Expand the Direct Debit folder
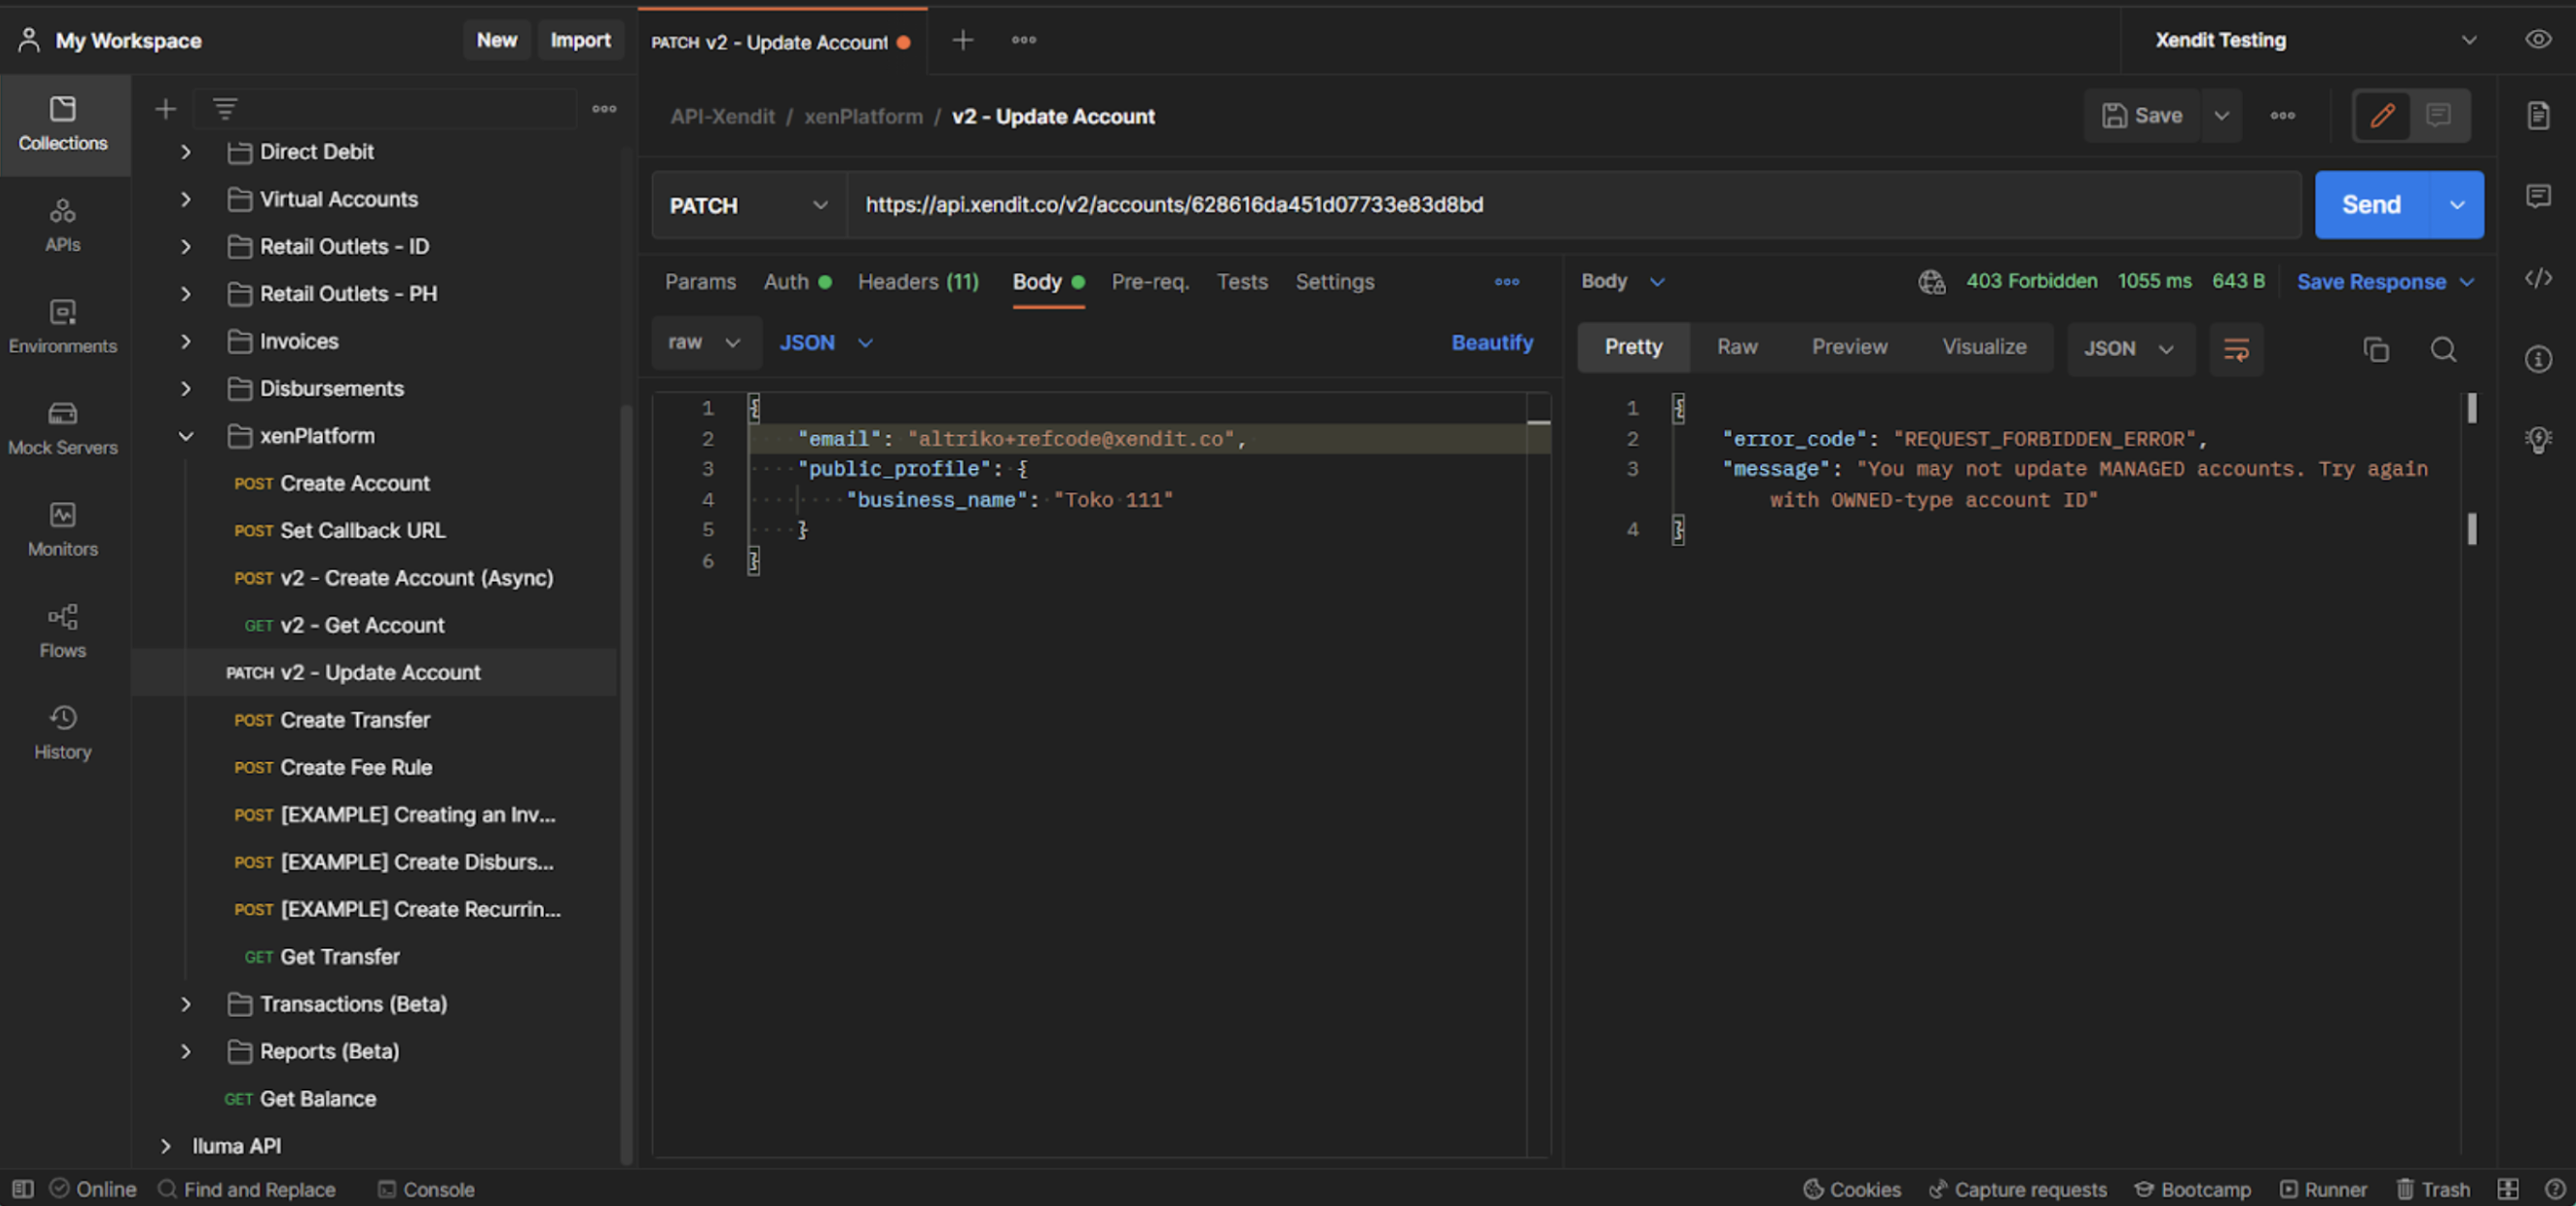Screen dimensions: 2576x1206 186,152
